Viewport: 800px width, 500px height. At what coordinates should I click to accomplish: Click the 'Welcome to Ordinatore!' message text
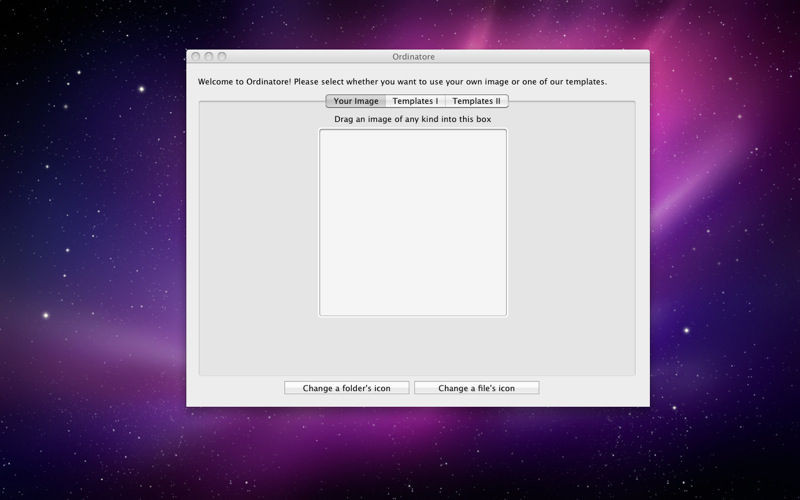coord(403,82)
